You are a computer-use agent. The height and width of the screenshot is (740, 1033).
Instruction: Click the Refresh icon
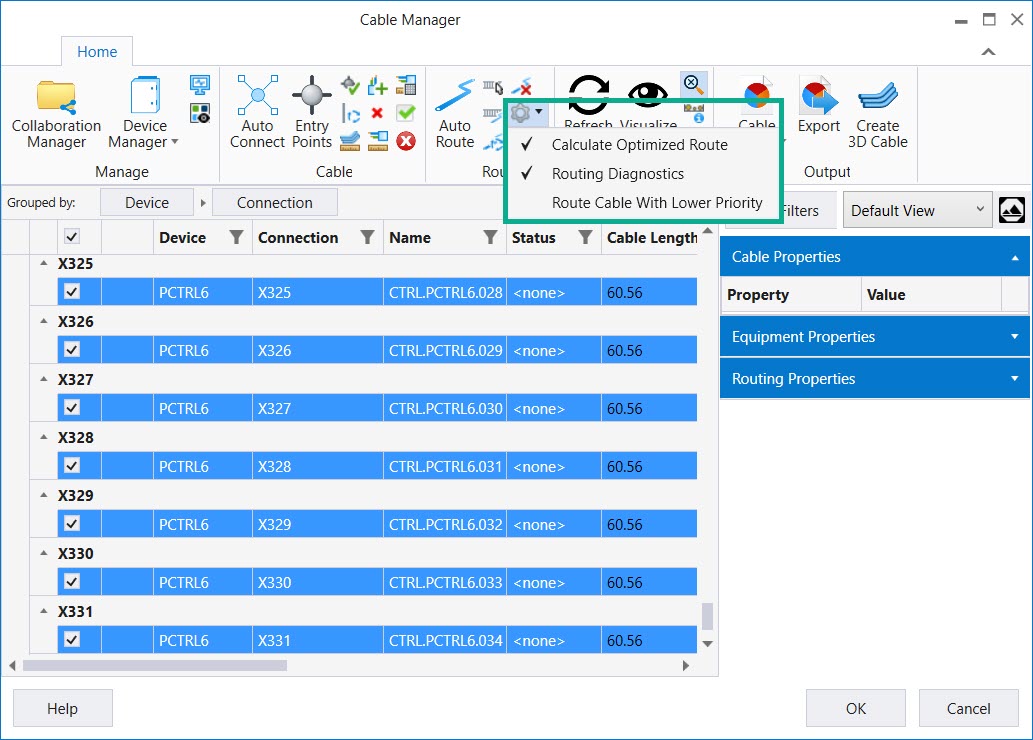coord(588,96)
